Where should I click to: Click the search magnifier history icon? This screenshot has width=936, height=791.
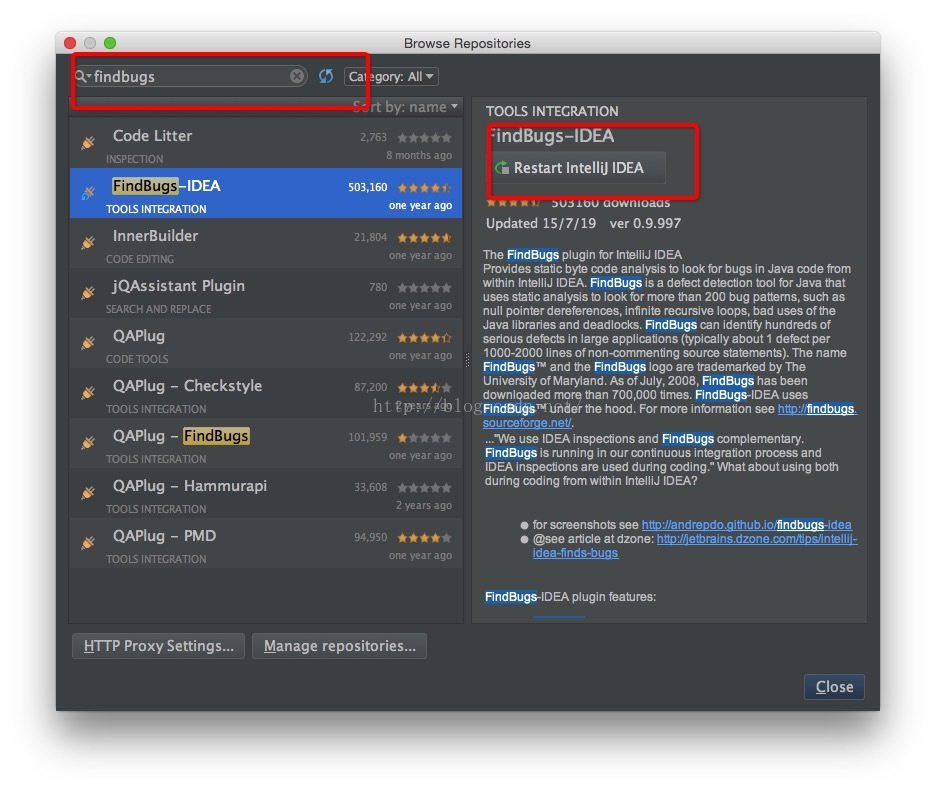click(x=82, y=76)
